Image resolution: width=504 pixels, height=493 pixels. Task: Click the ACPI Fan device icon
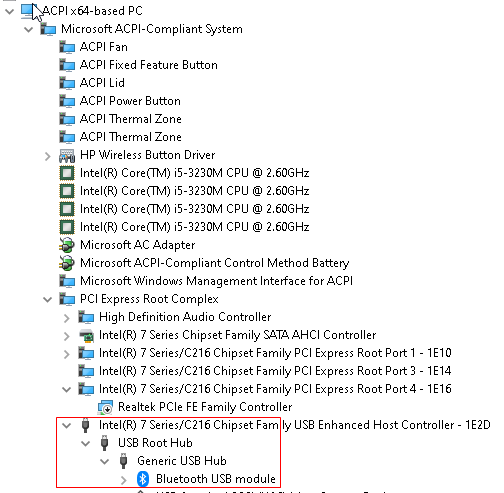click(x=67, y=47)
